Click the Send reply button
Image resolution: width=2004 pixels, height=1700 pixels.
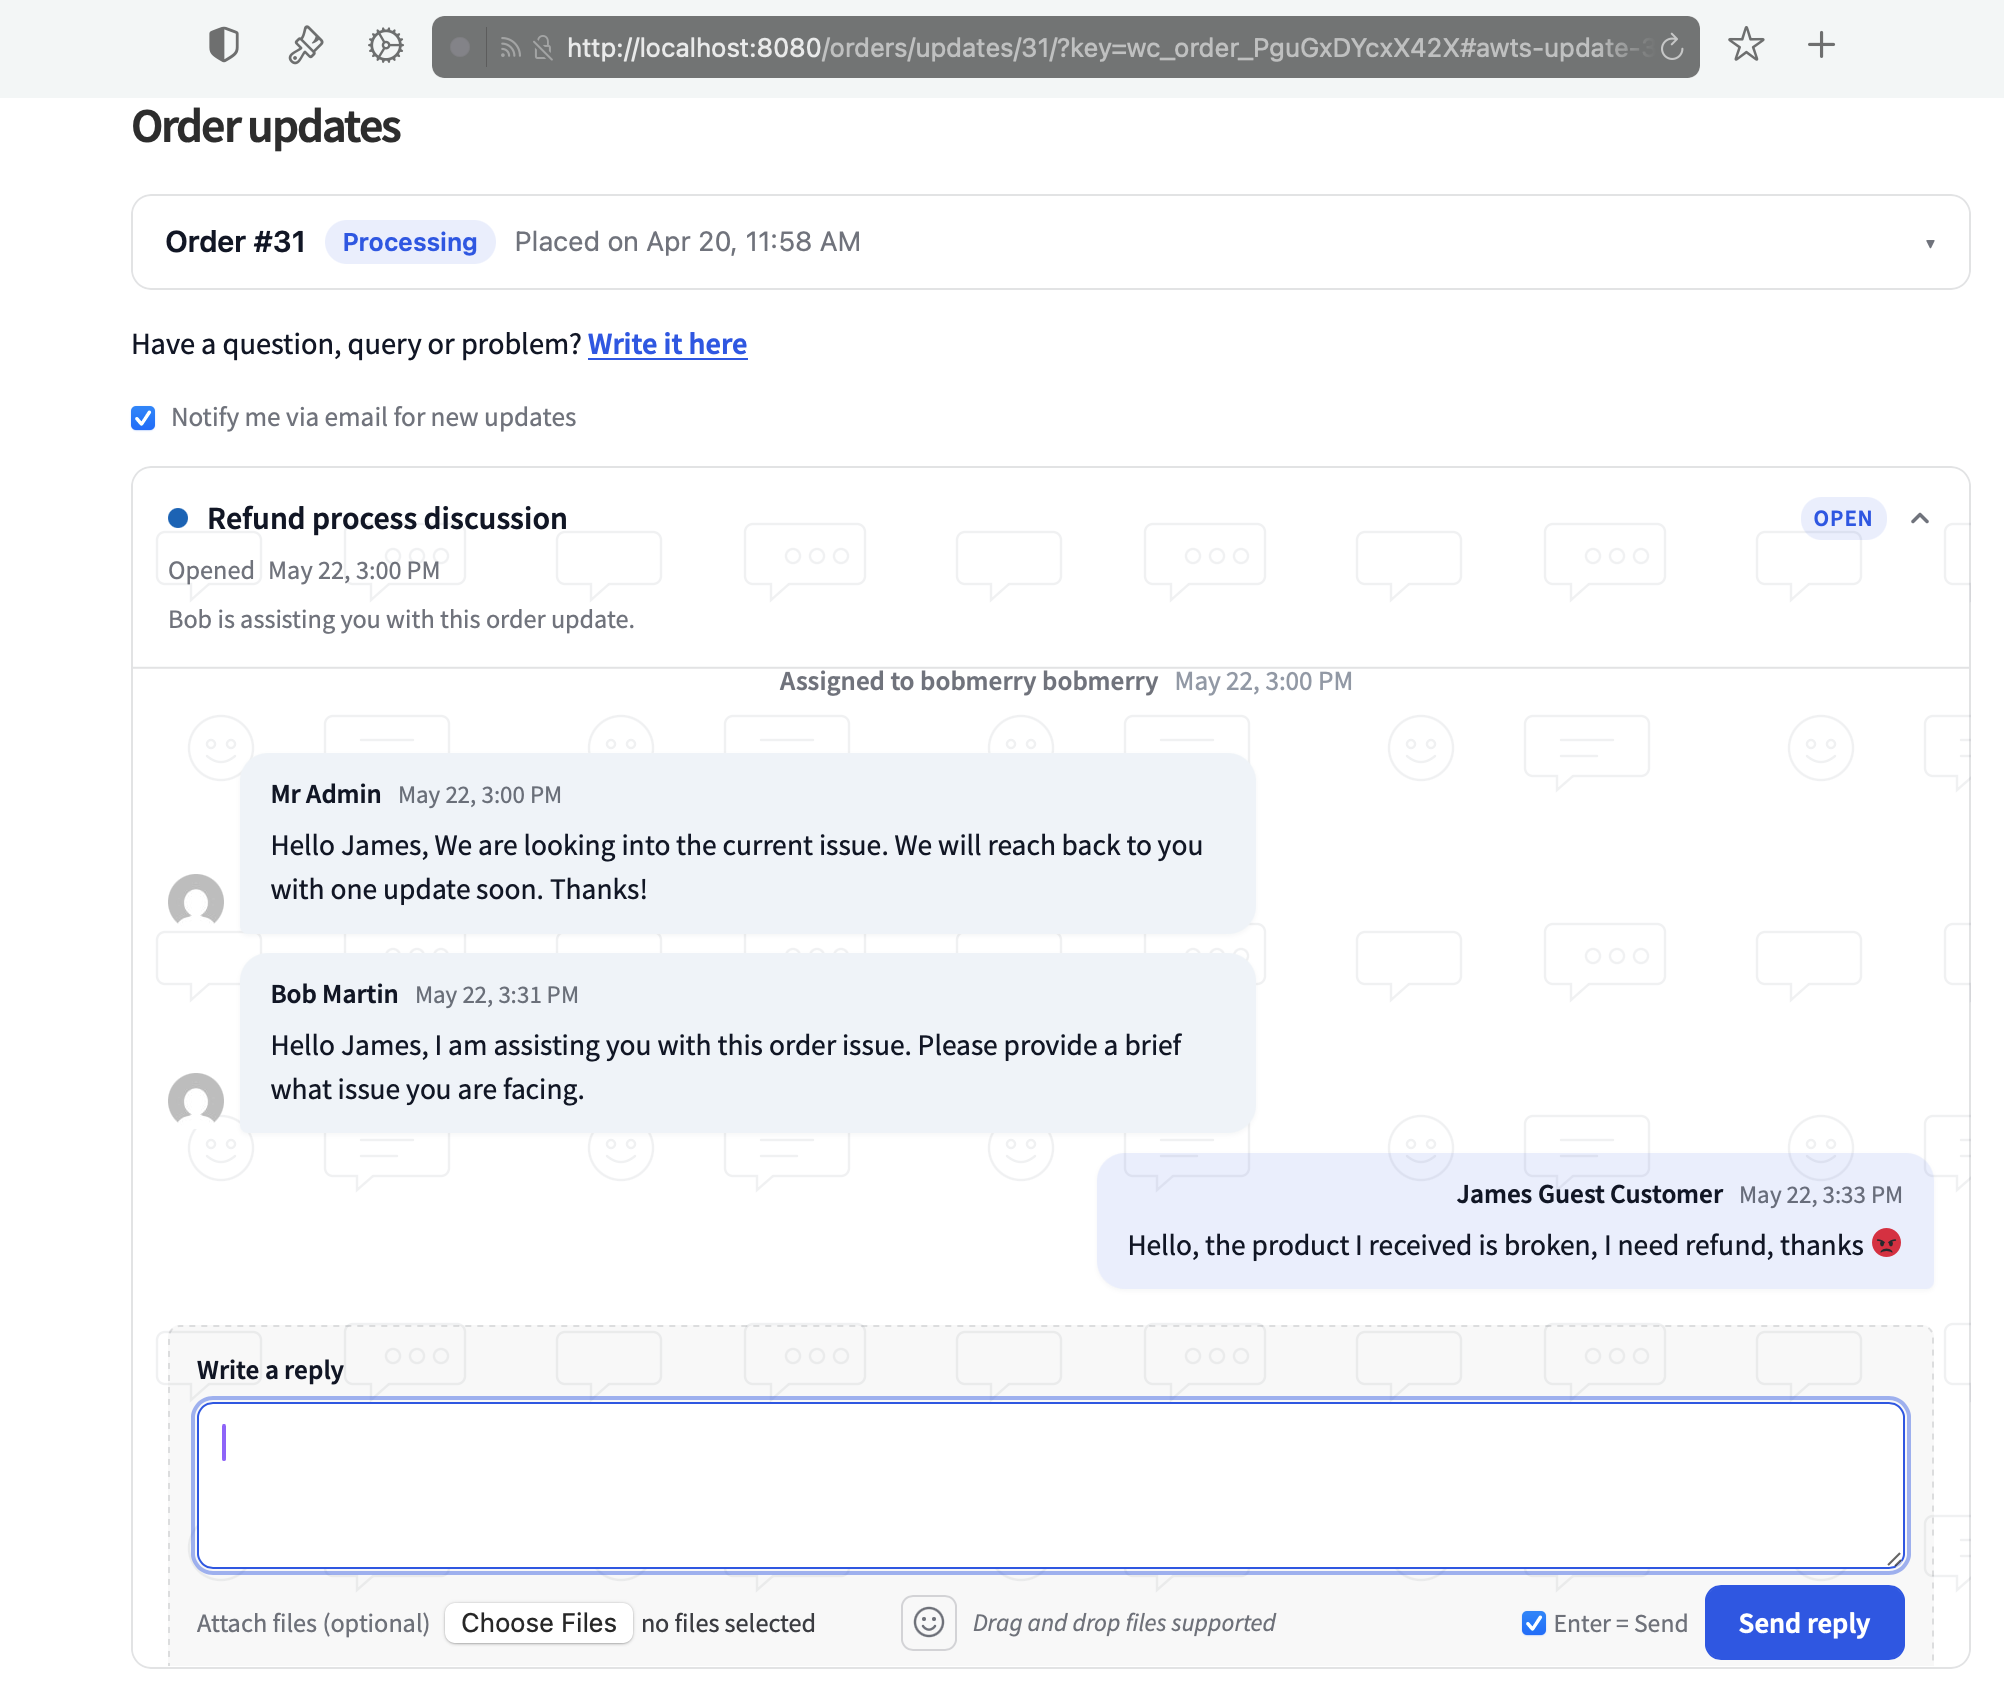coord(1804,1622)
